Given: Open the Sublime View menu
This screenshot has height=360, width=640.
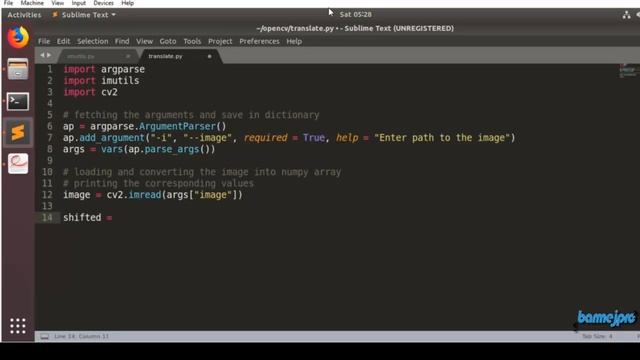Looking at the screenshot, I should tap(144, 41).
